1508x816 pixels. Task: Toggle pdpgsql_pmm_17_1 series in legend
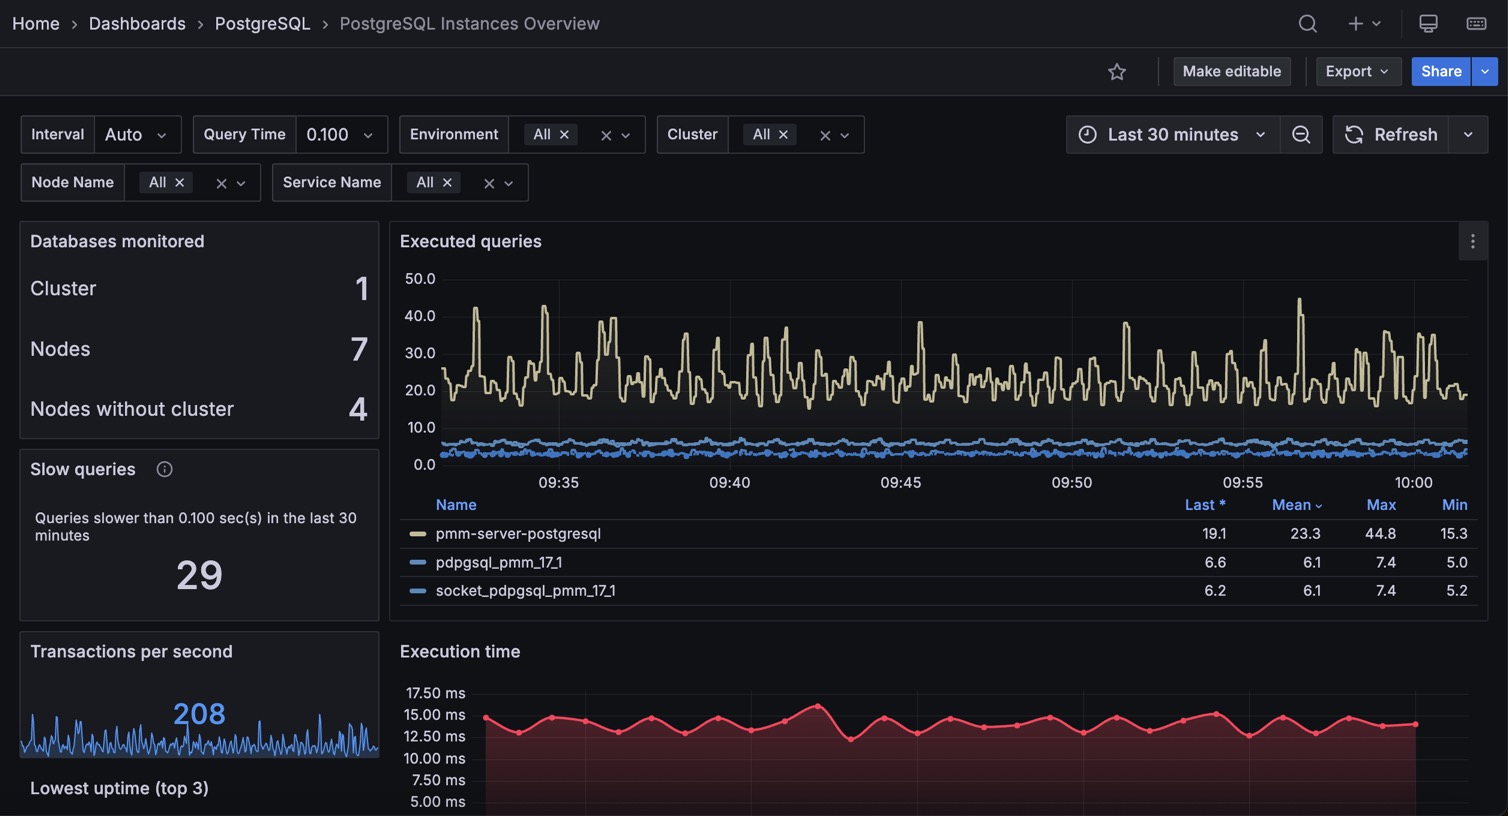pos(498,563)
